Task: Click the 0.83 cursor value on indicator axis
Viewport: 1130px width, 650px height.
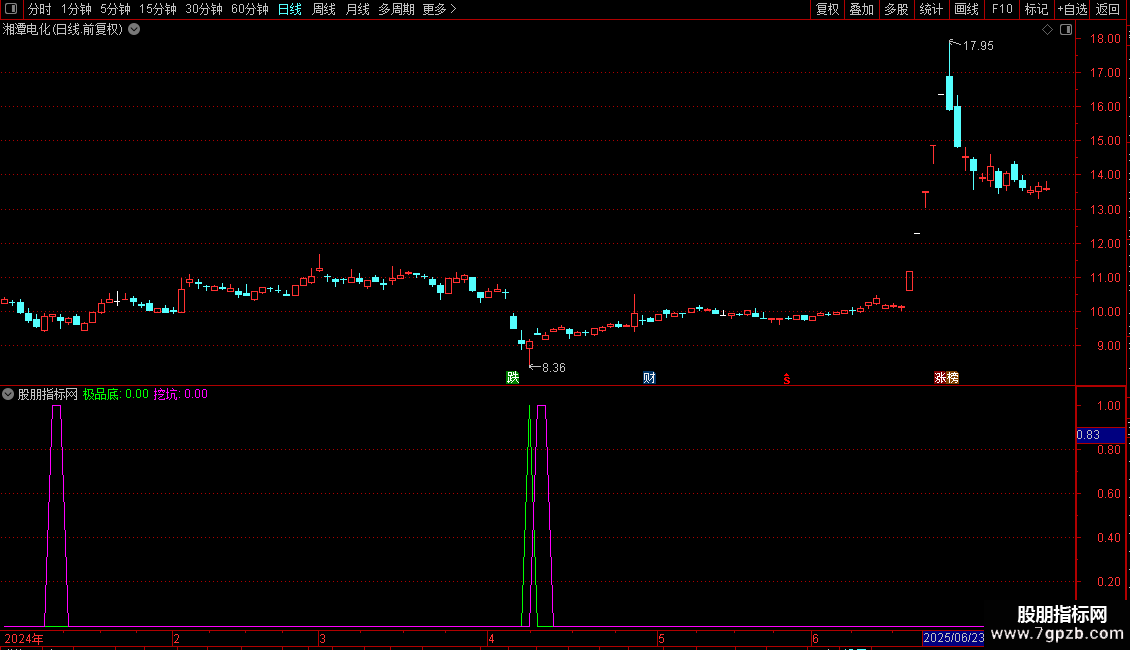Action: [x=1099, y=435]
